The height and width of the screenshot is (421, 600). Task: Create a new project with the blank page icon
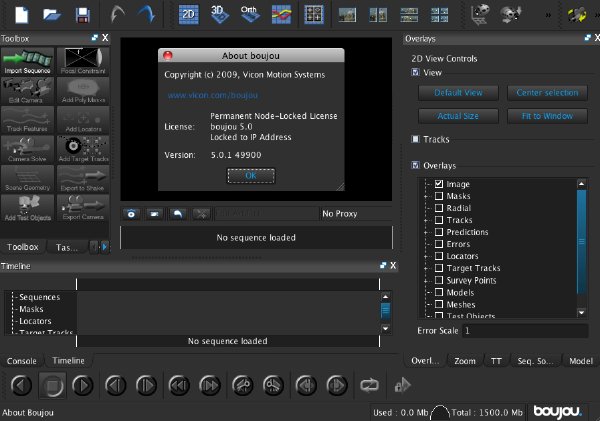21,15
